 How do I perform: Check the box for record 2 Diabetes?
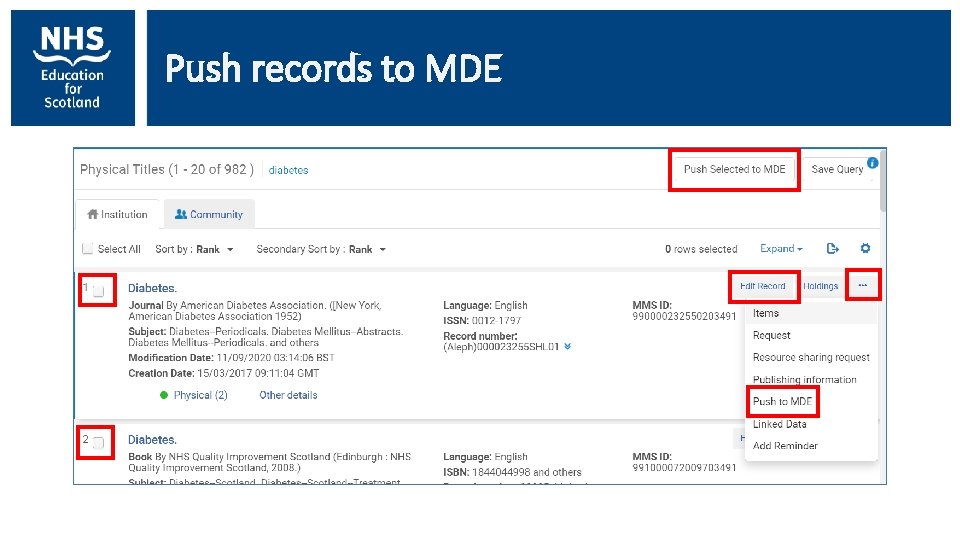tap(99, 443)
